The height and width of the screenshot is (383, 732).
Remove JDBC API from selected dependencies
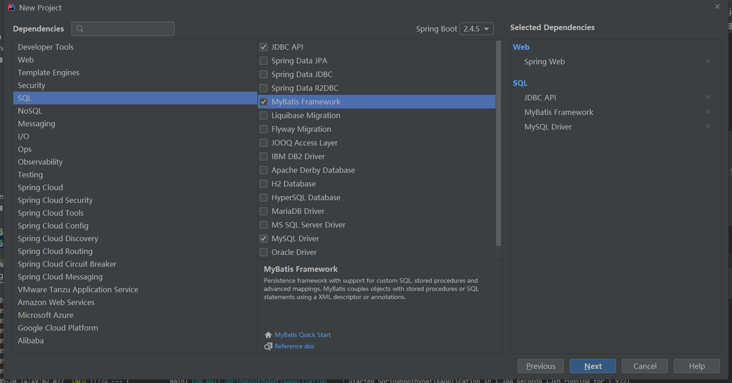(708, 97)
